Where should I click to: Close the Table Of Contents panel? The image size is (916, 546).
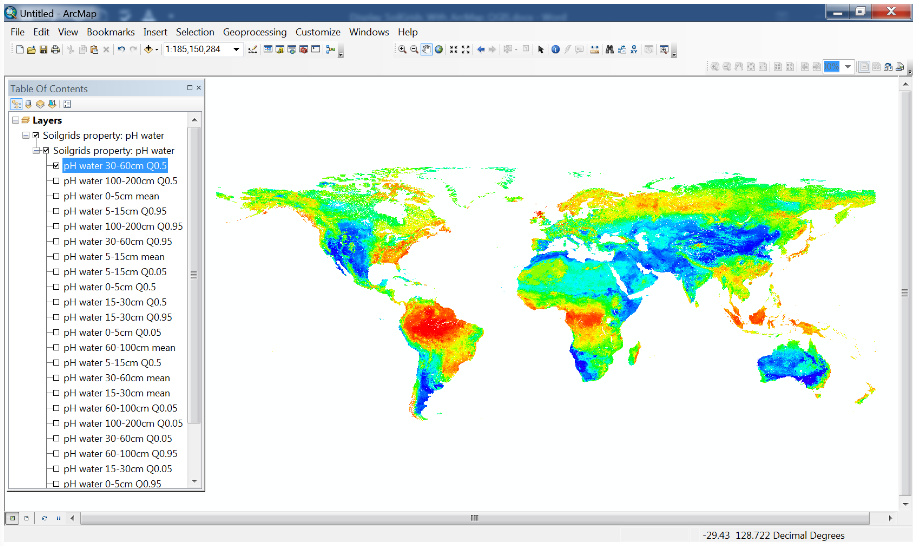tap(198, 88)
